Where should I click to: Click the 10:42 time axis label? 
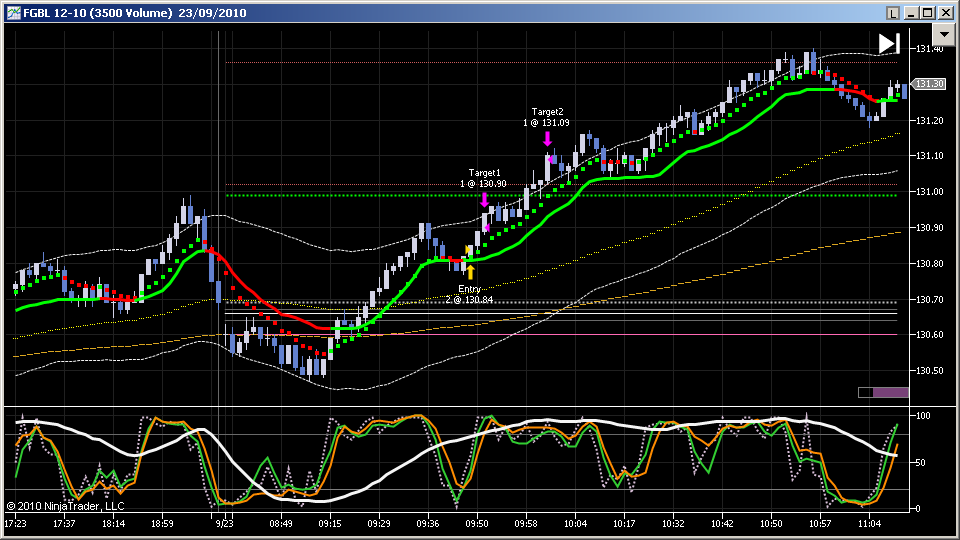[722, 523]
